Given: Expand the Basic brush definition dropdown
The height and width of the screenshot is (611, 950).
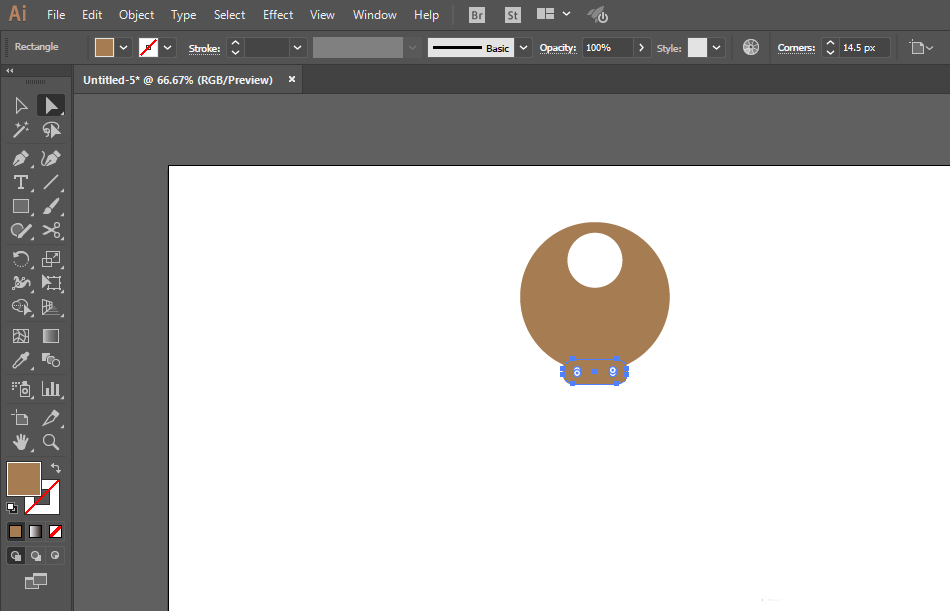Looking at the screenshot, I should 523,48.
